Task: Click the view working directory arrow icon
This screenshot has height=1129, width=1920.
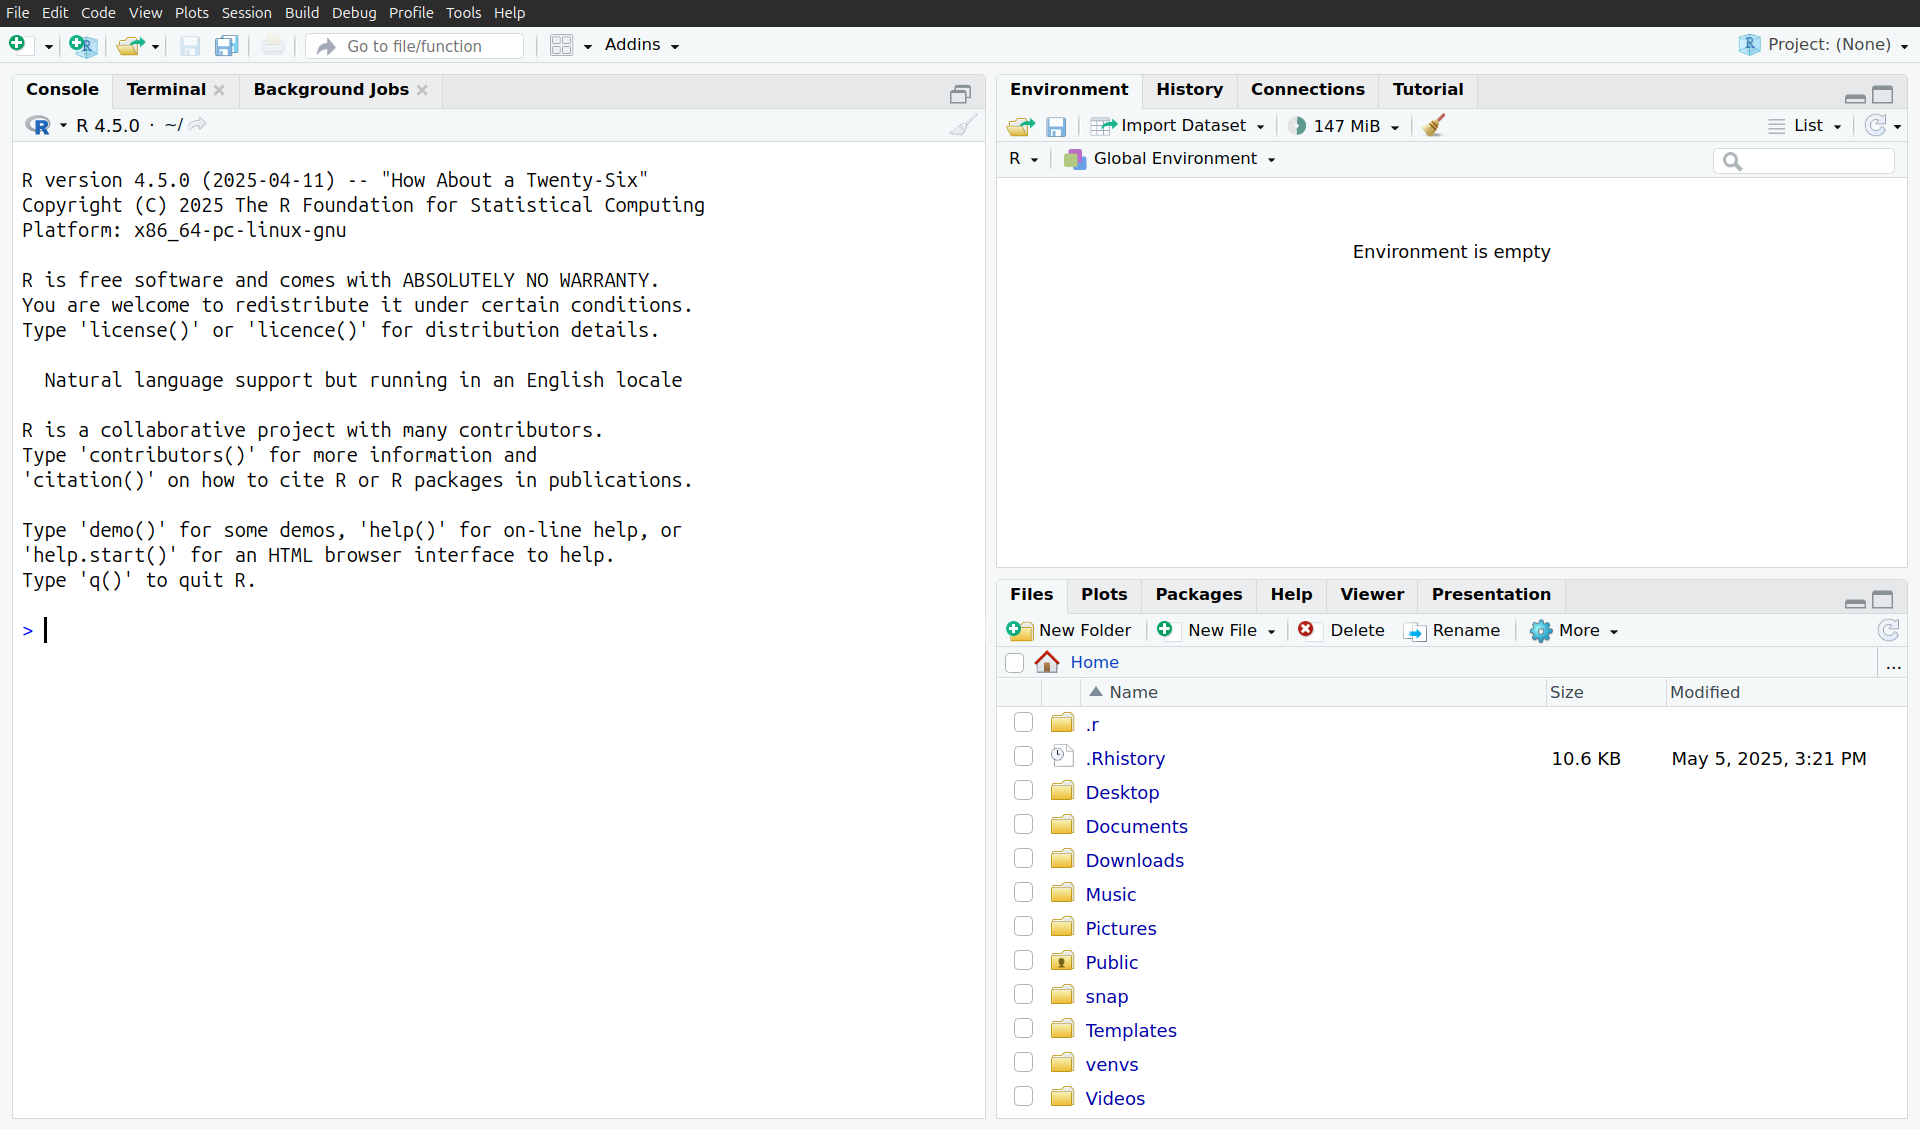Action: tap(198, 124)
